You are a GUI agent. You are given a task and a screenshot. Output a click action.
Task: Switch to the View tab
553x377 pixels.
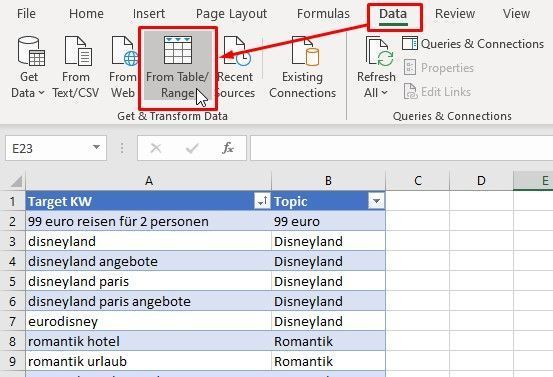click(x=516, y=14)
